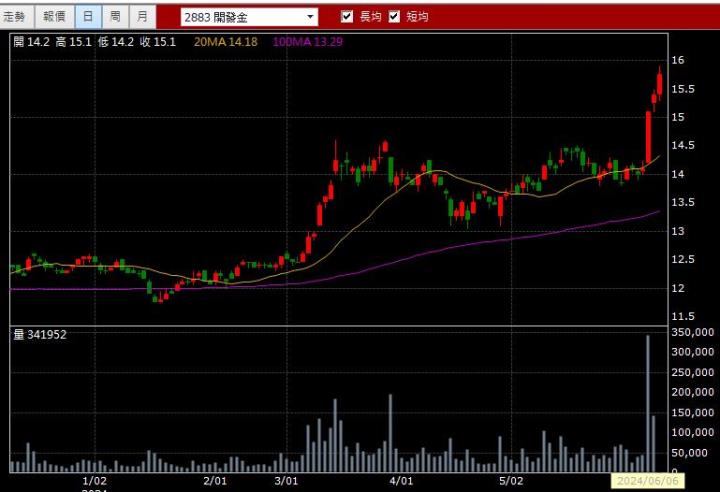
Task: Click the 量 341952 volume label
Action: click(x=40, y=334)
